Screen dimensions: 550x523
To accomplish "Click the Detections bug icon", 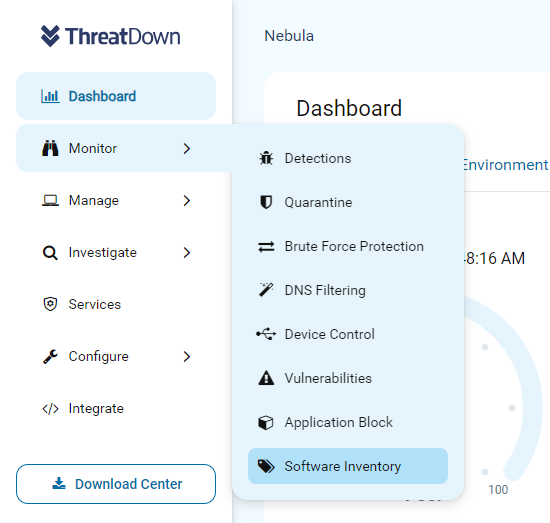I will tap(266, 158).
